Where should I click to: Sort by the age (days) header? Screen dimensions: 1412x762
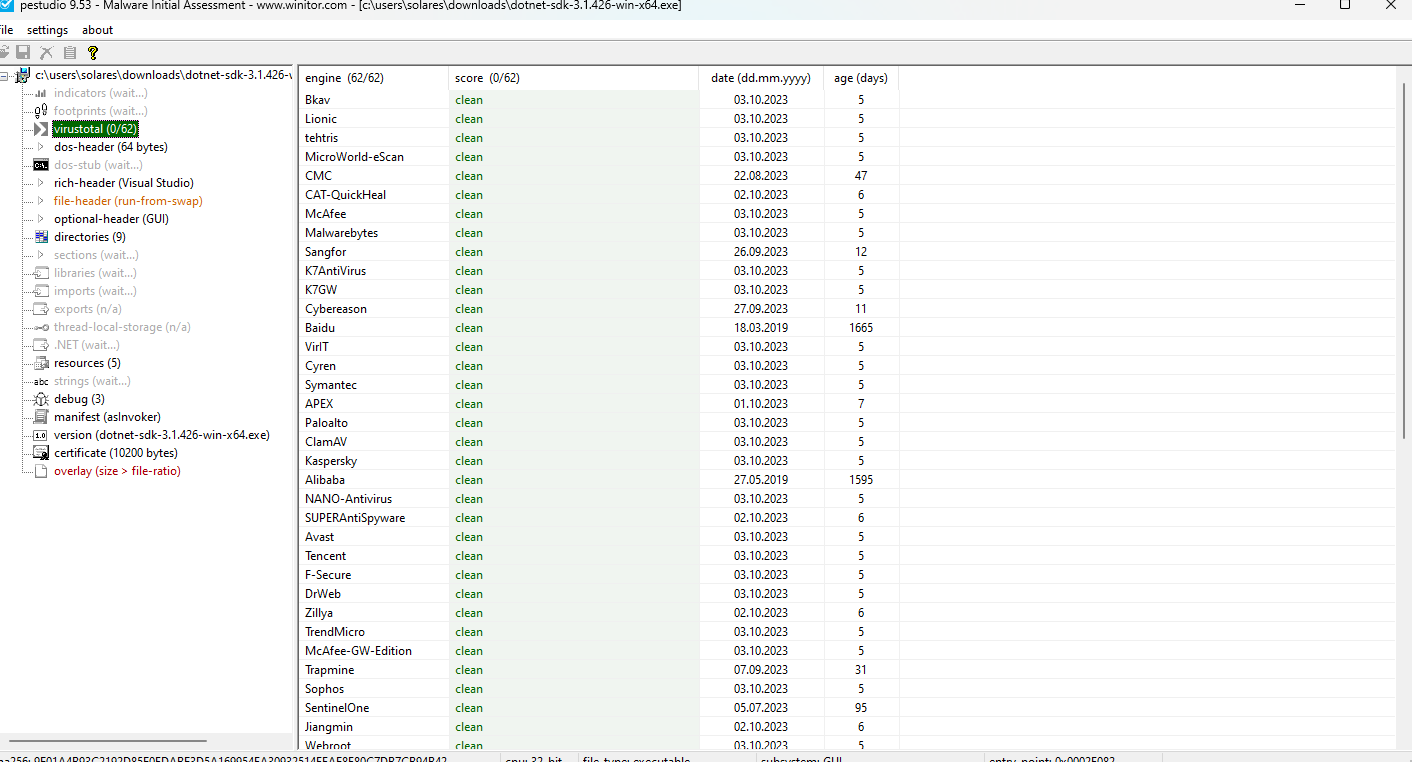click(861, 78)
